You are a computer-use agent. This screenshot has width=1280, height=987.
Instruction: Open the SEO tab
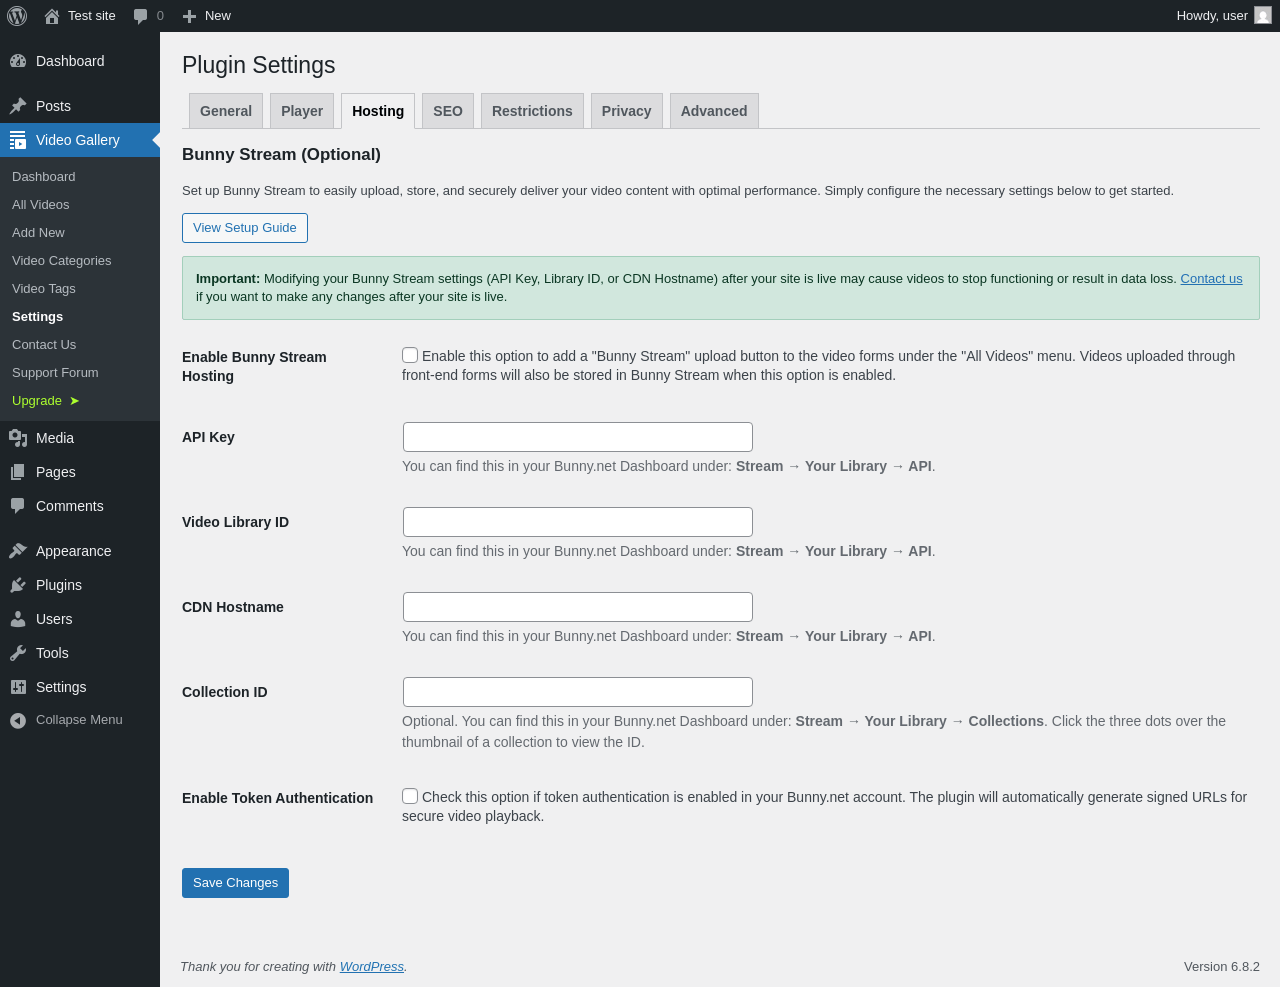coord(448,111)
